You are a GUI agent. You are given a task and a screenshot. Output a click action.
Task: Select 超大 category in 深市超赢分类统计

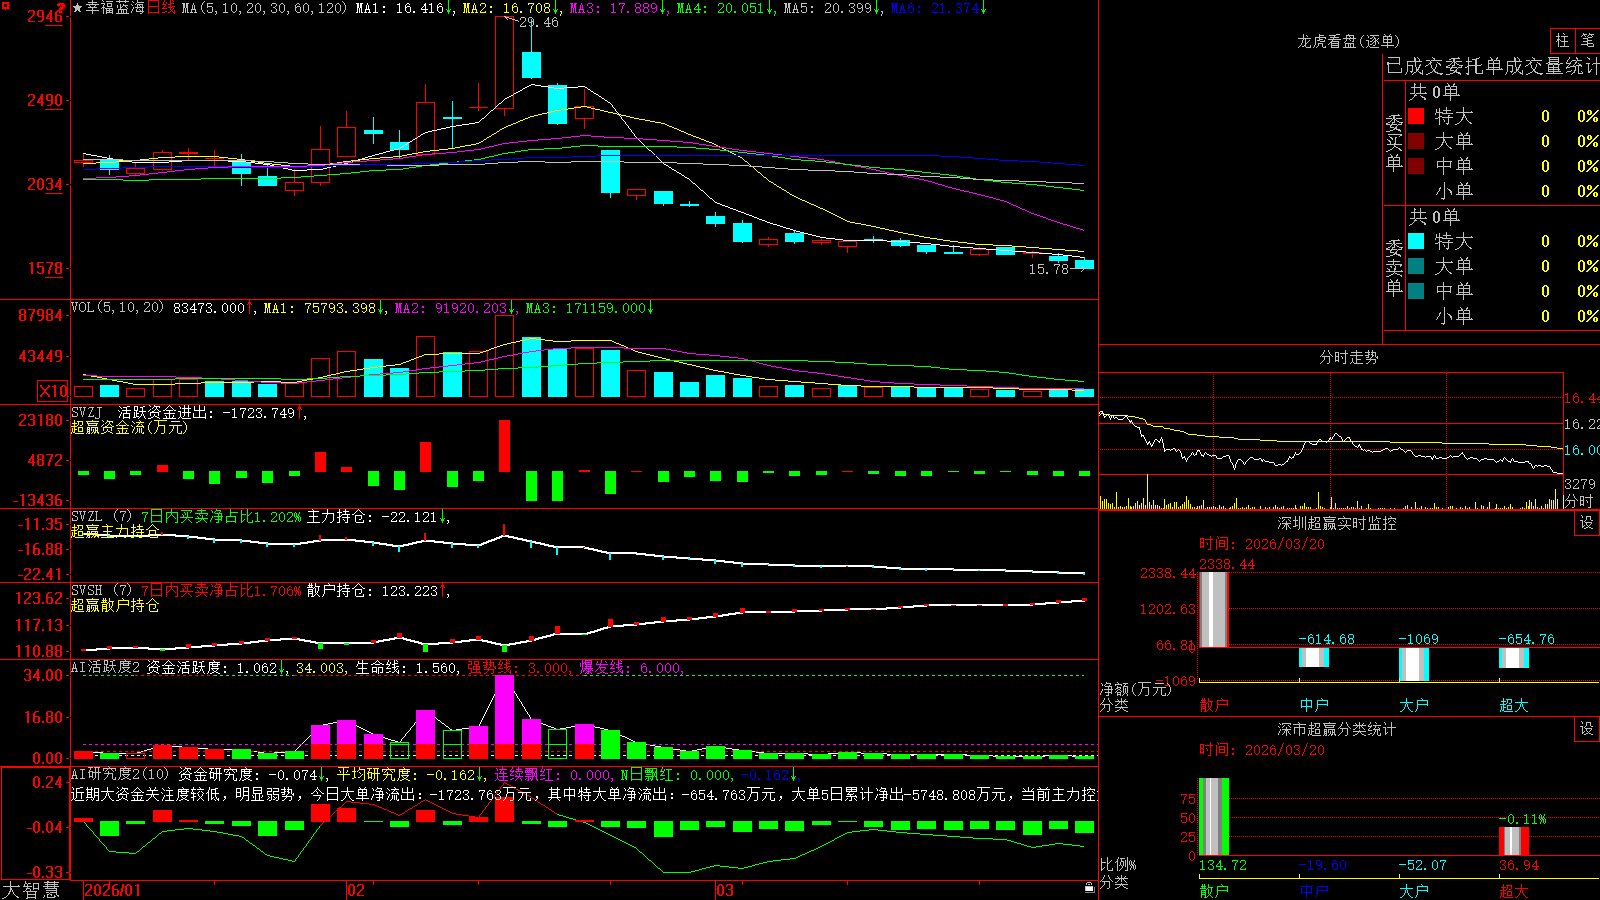point(1514,891)
